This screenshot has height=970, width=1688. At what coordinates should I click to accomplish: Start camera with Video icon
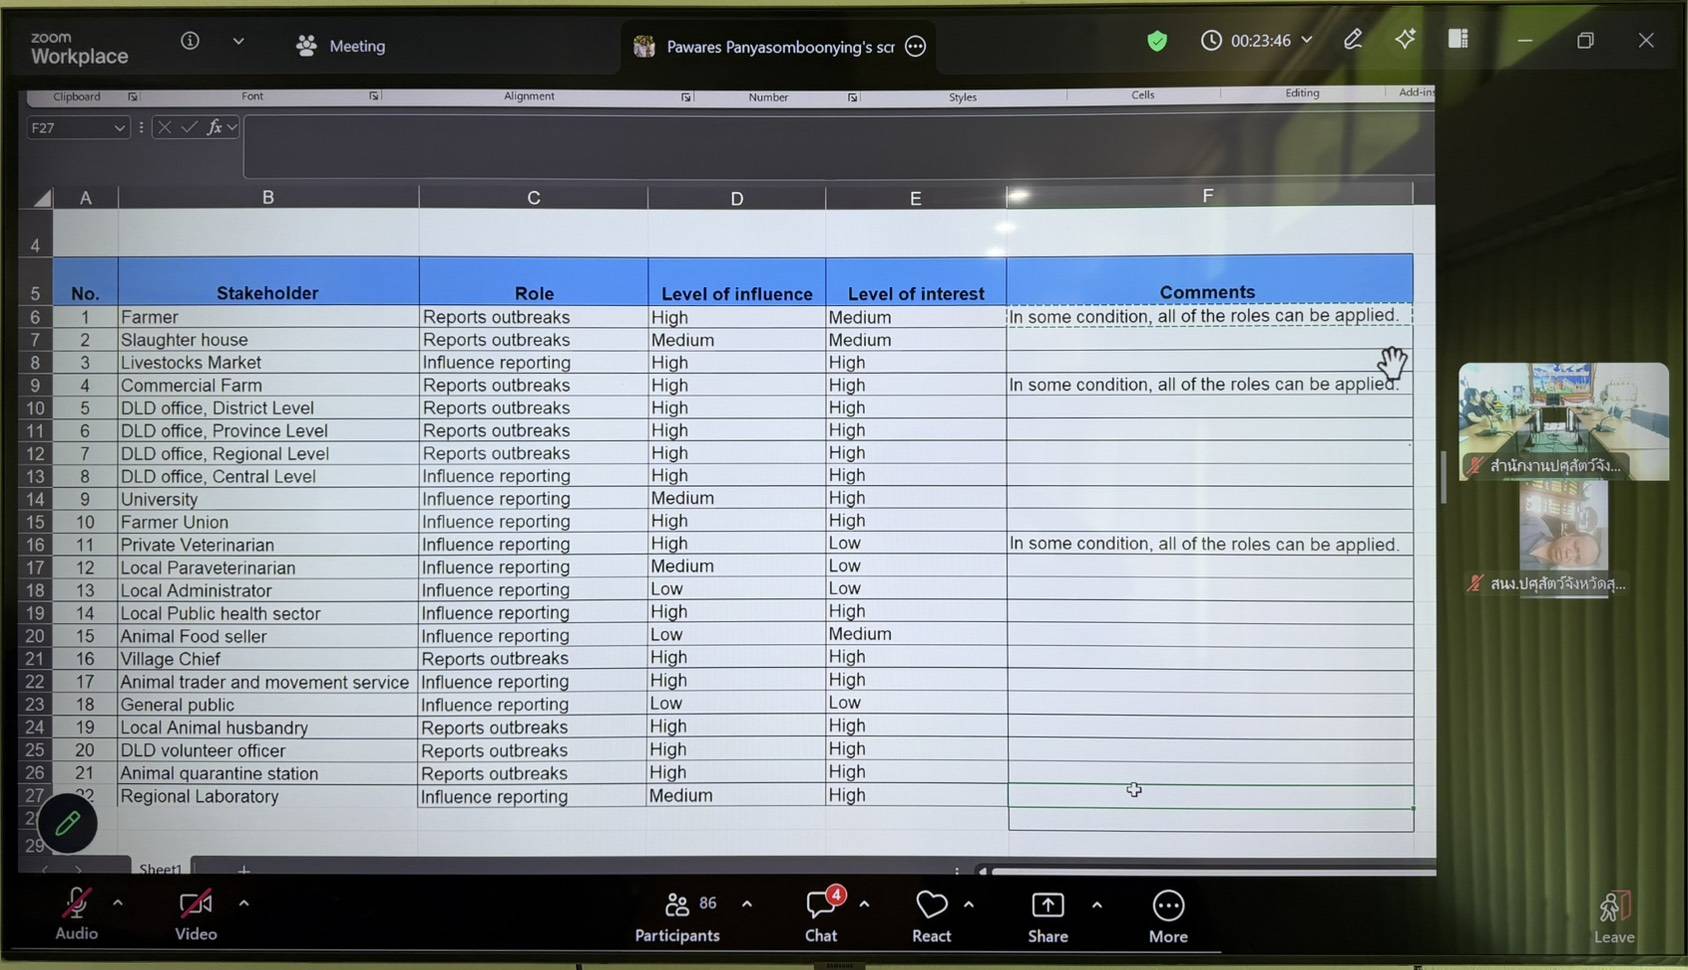tap(195, 905)
